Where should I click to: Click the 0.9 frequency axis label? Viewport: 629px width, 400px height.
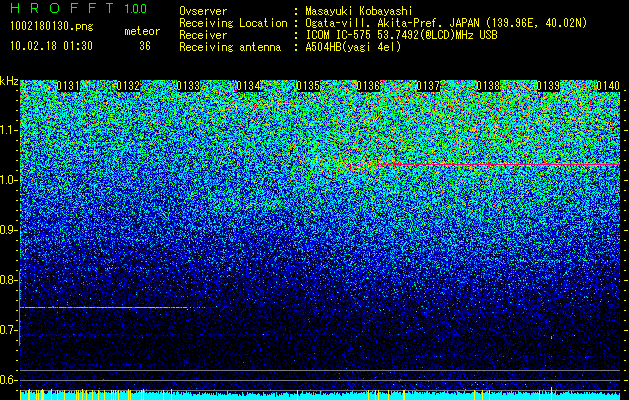click(x=8, y=230)
